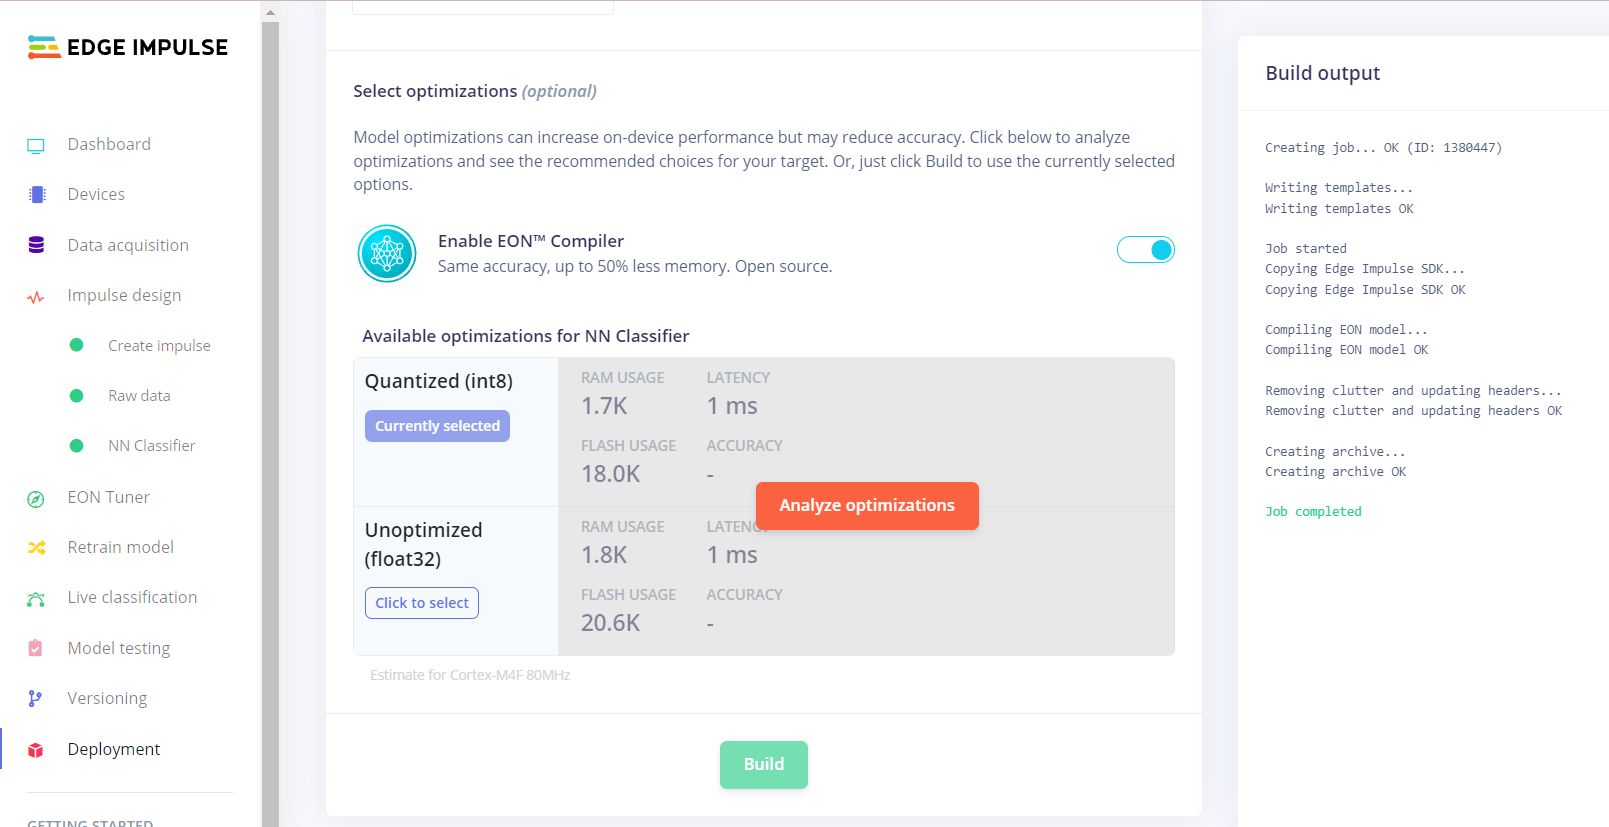Click the Data acquisition database icon
Viewport: 1609px width, 827px height.
pyautogui.click(x=36, y=245)
